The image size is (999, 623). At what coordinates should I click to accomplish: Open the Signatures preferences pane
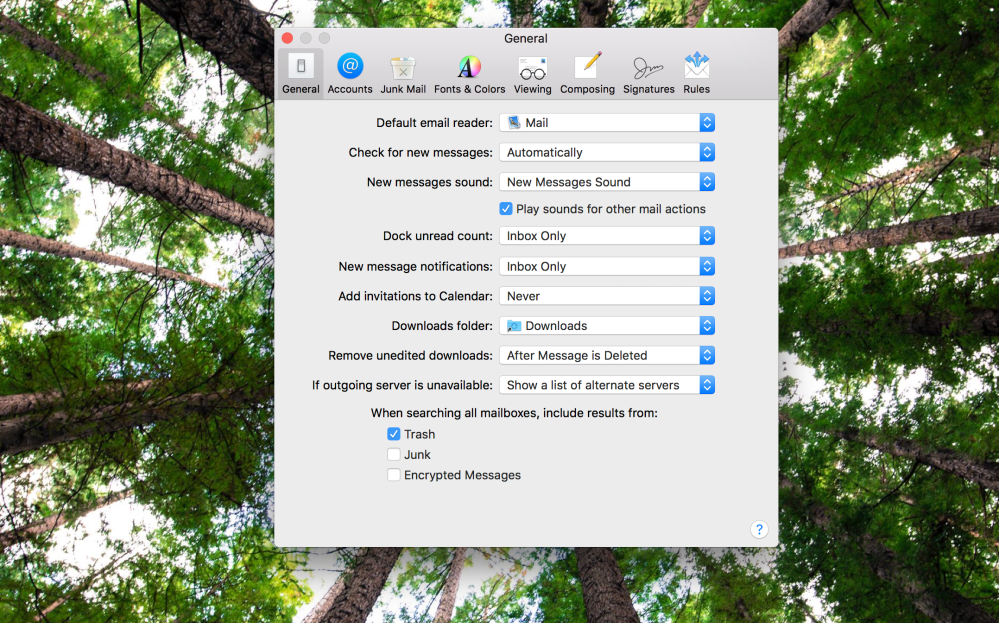click(648, 74)
